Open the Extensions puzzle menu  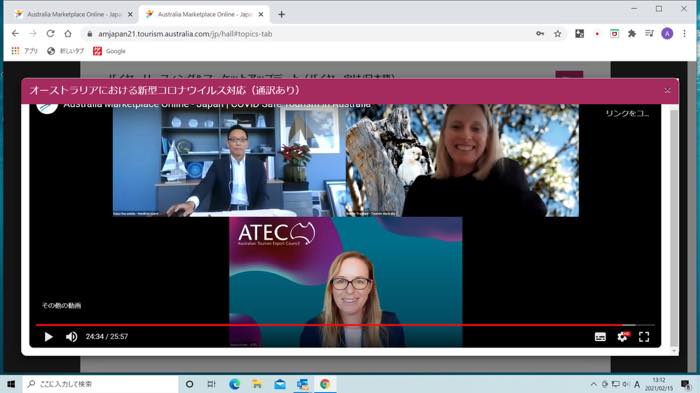(x=632, y=33)
